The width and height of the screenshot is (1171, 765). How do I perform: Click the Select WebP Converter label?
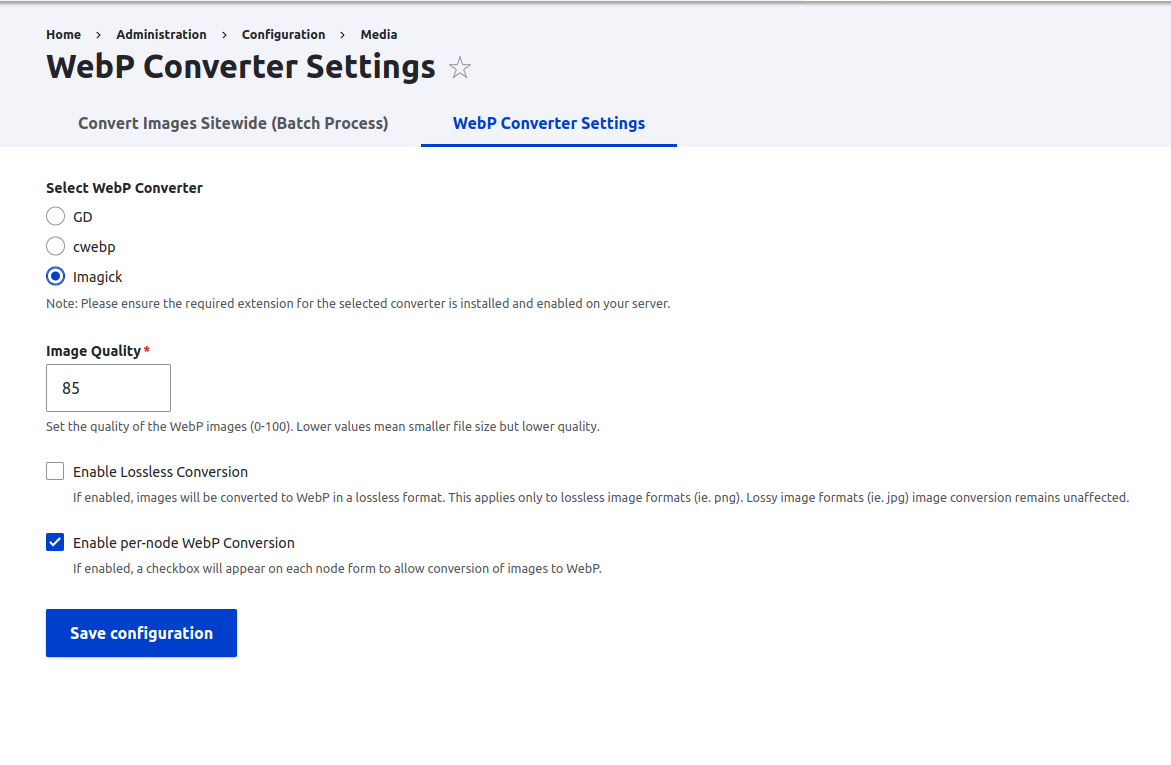tap(124, 187)
